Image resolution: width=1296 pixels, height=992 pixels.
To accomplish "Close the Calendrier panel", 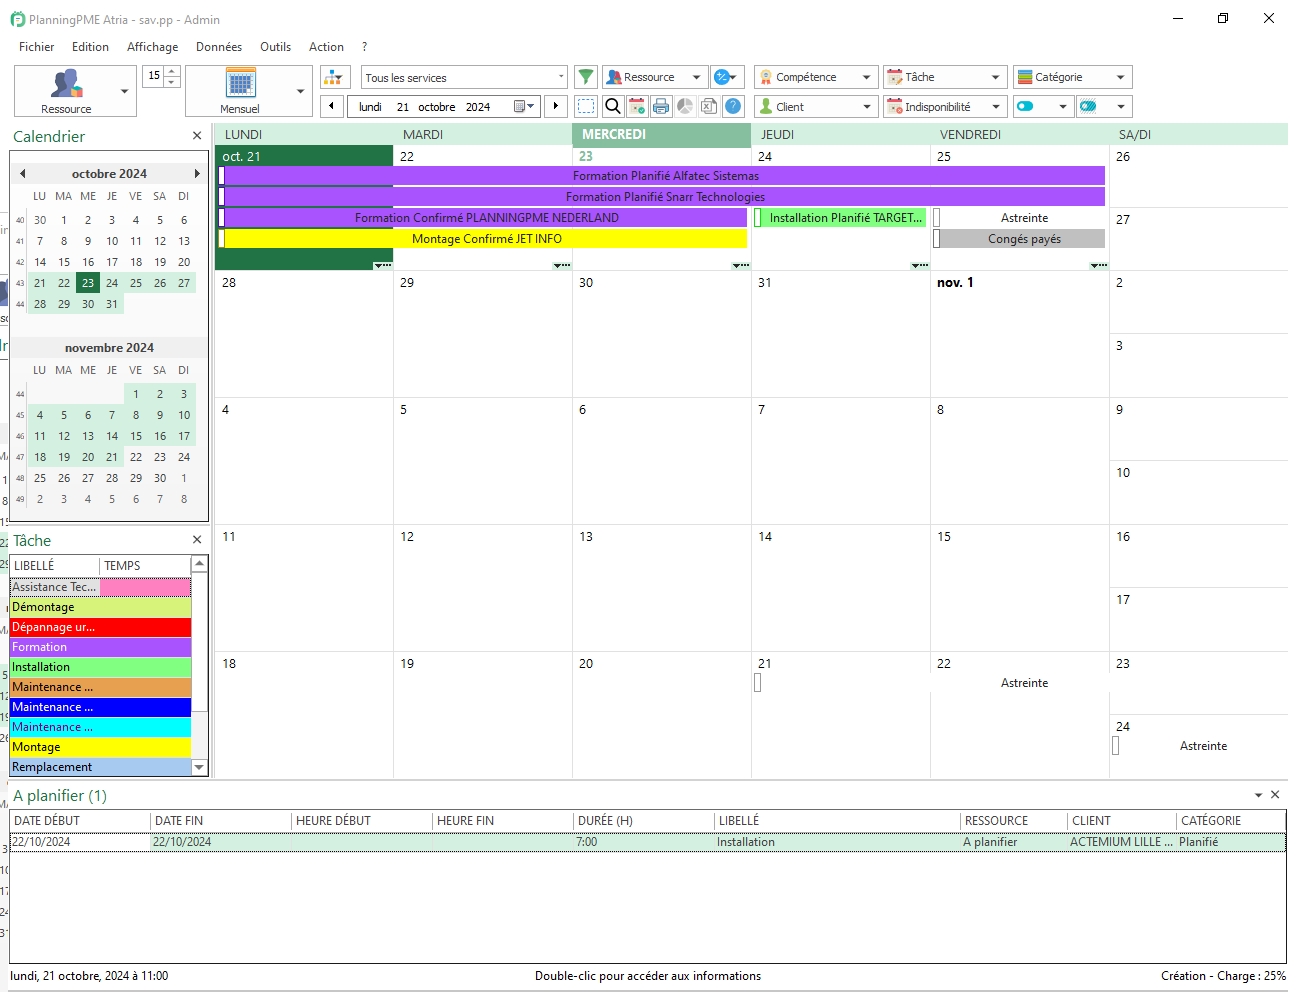I will 196,135.
